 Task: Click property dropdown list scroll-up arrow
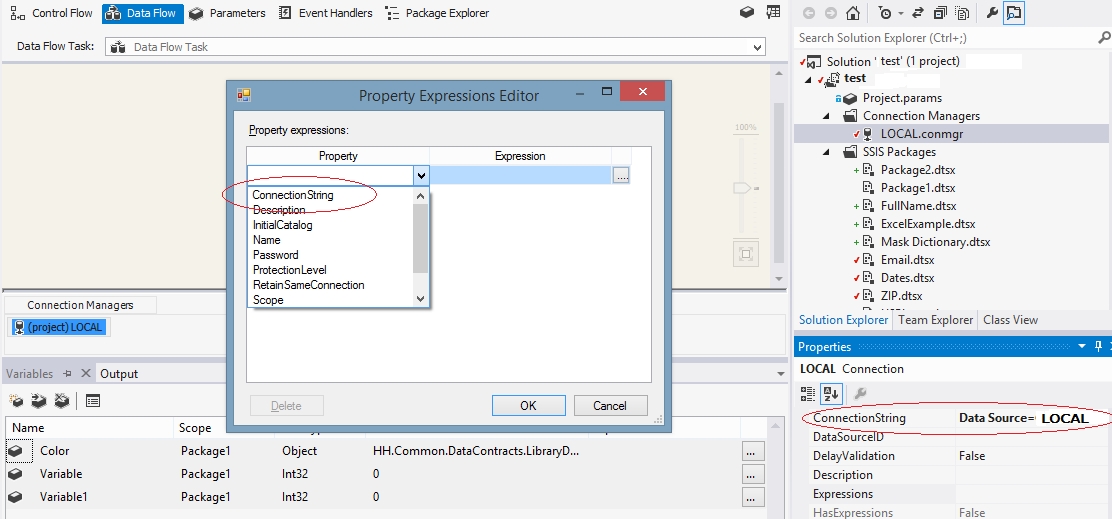[421, 196]
